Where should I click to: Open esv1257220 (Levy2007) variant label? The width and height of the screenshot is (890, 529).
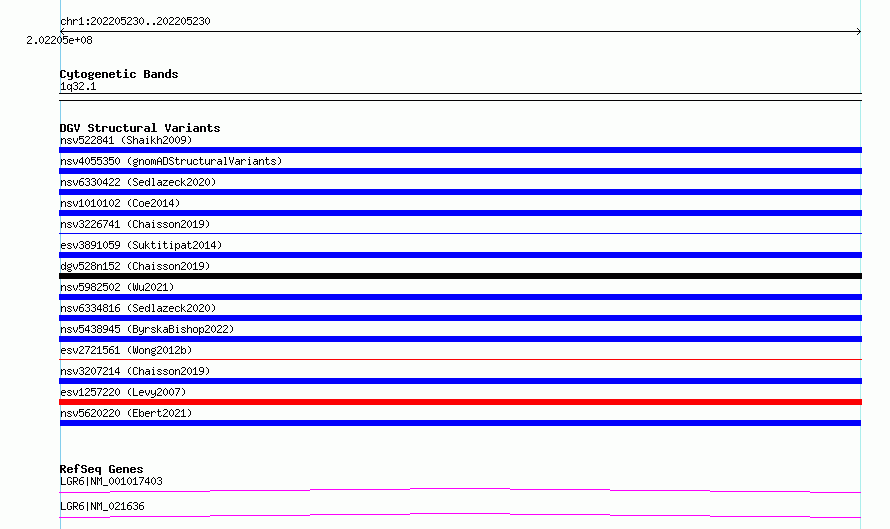point(123,392)
